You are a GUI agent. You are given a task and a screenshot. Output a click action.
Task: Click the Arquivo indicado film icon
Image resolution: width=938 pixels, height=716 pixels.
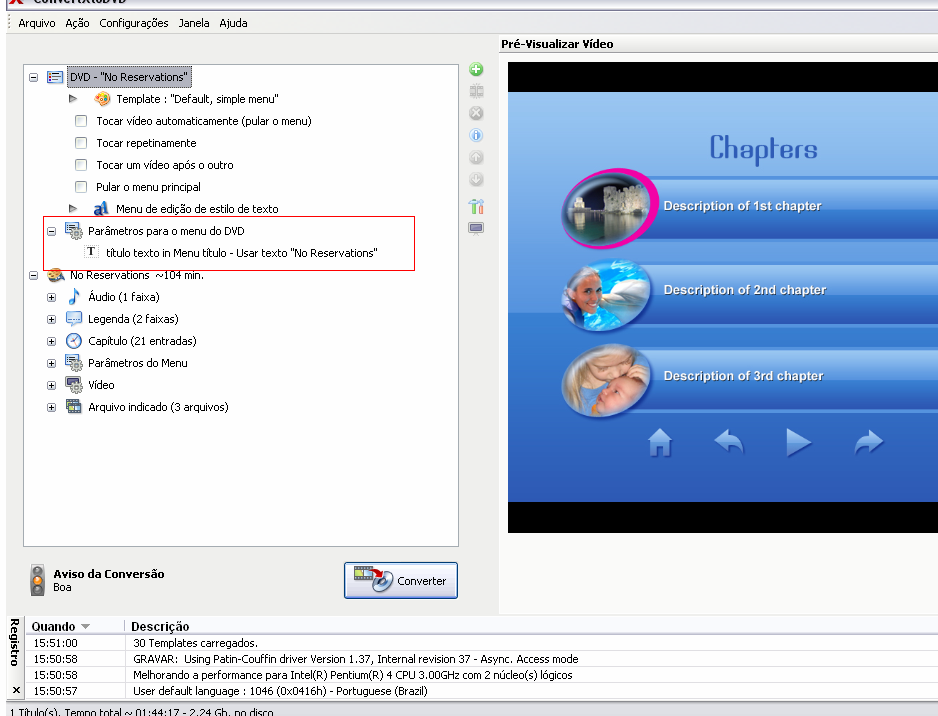pyautogui.click(x=74, y=407)
